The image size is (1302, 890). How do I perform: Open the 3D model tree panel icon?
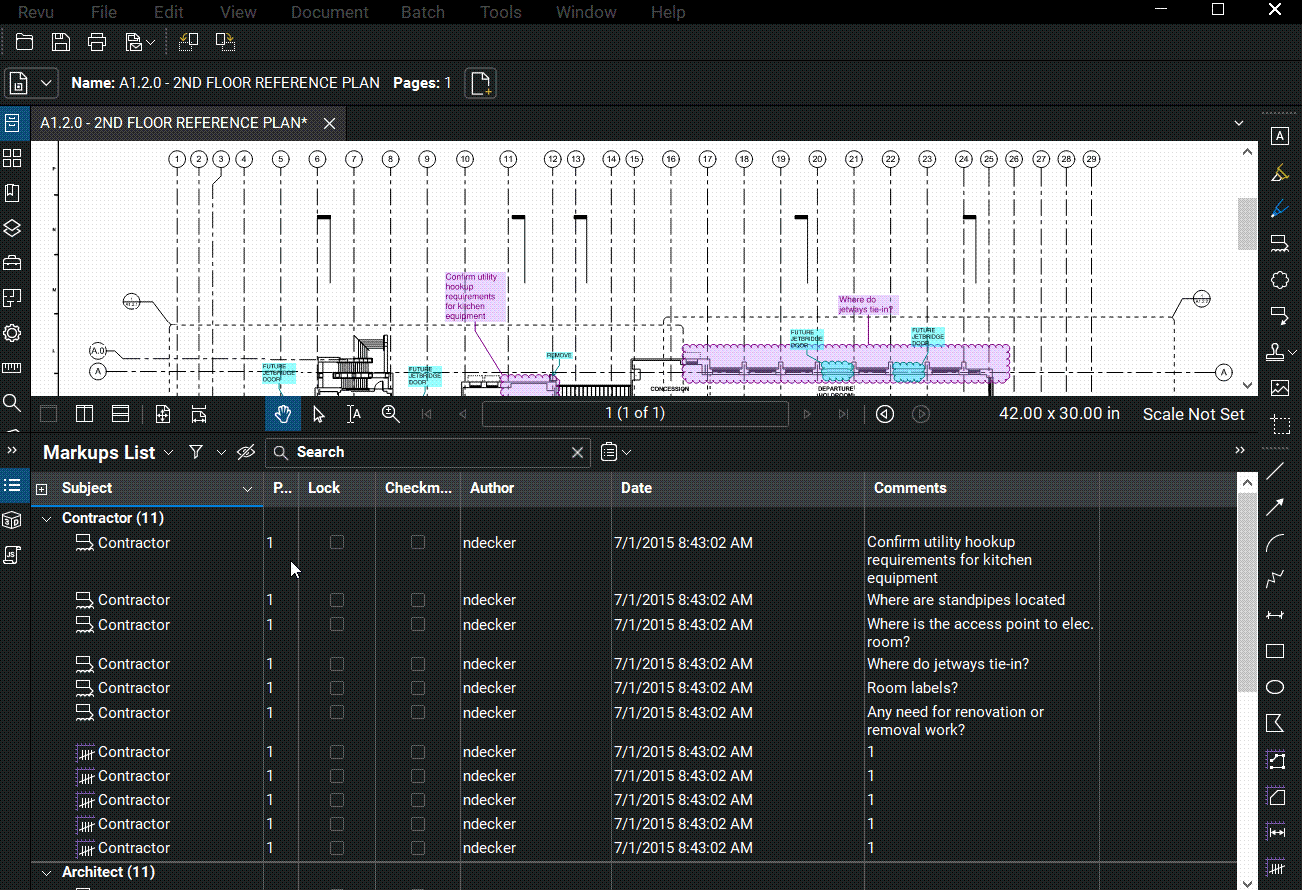(12, 521)
